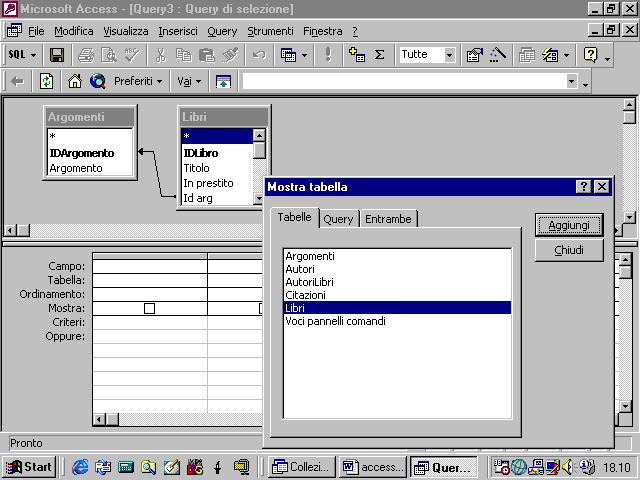The height and width of the screenshot is (480, 640).
Task: Open the access... Word taskbar button
Action: pyautogui.click(x=373, y=467)
